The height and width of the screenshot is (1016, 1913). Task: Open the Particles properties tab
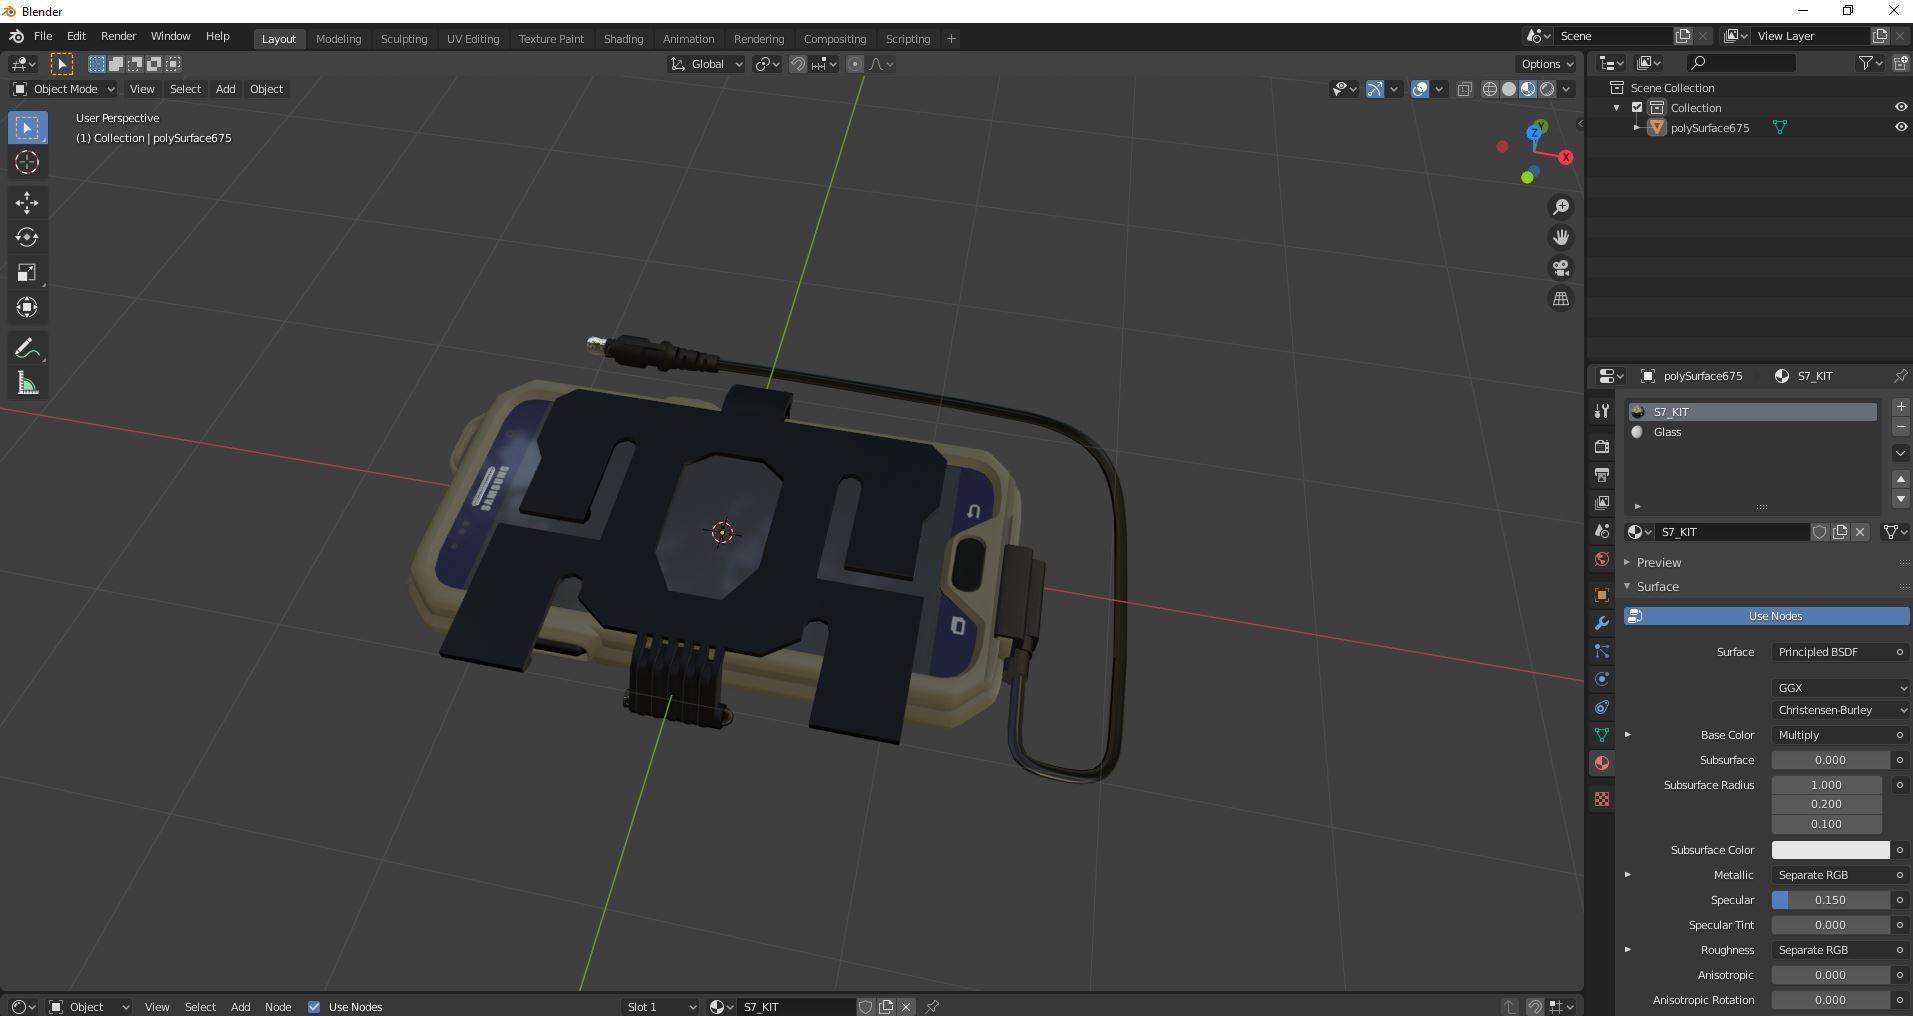(1602, 651)
